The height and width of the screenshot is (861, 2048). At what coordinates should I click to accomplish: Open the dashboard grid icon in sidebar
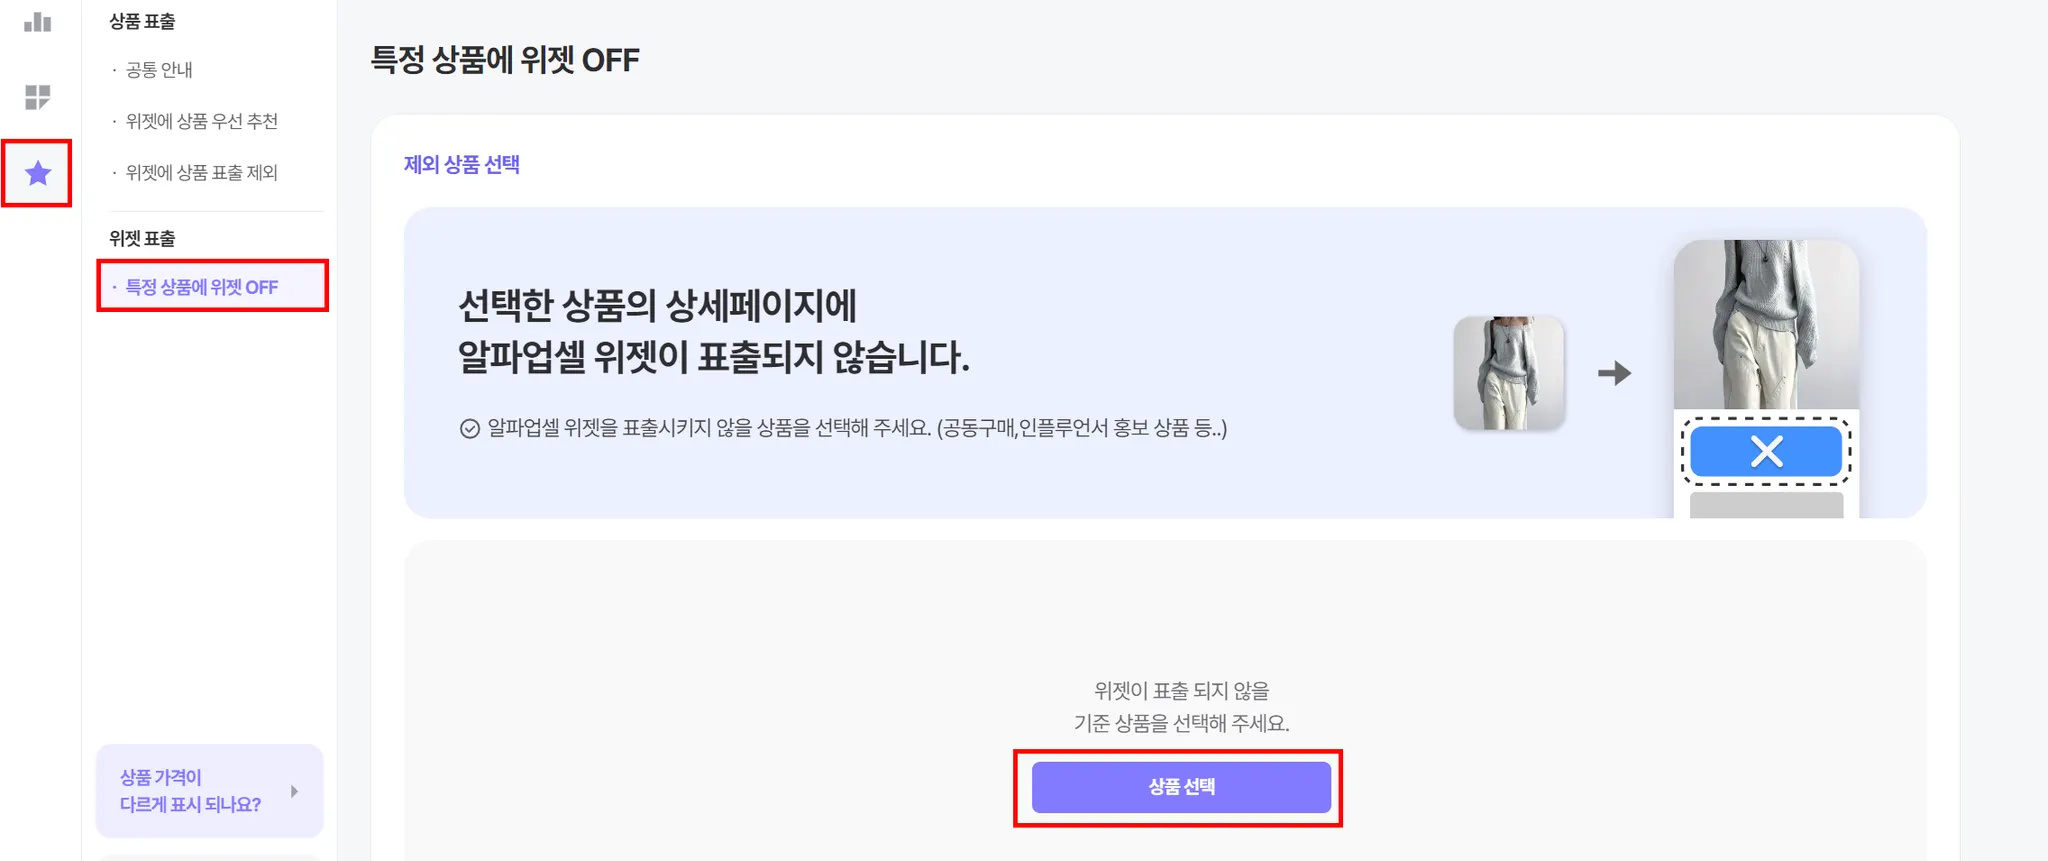pos(37,97)
